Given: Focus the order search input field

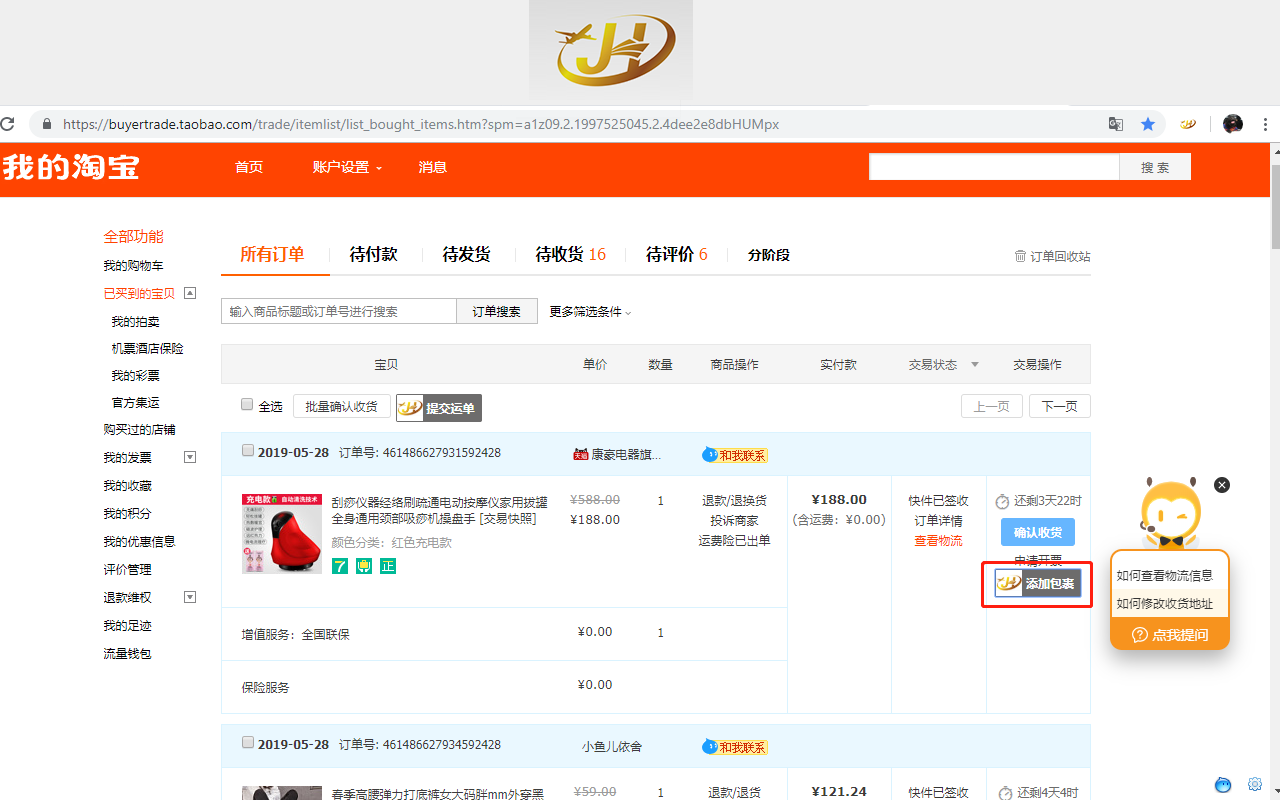Looking at the screenshot, I should pos(339,311).
